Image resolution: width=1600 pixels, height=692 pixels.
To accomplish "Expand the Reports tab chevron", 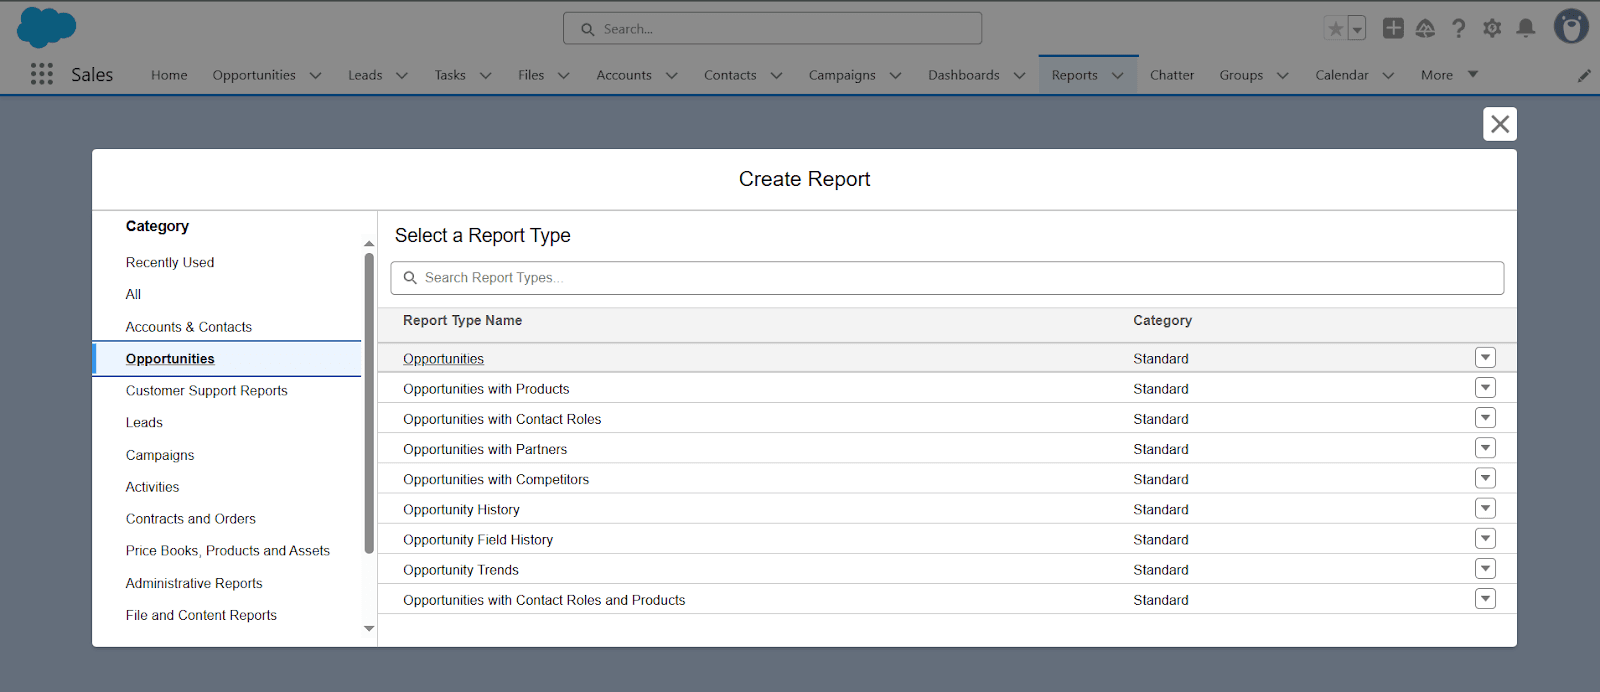I will [x=1117, y=75].
